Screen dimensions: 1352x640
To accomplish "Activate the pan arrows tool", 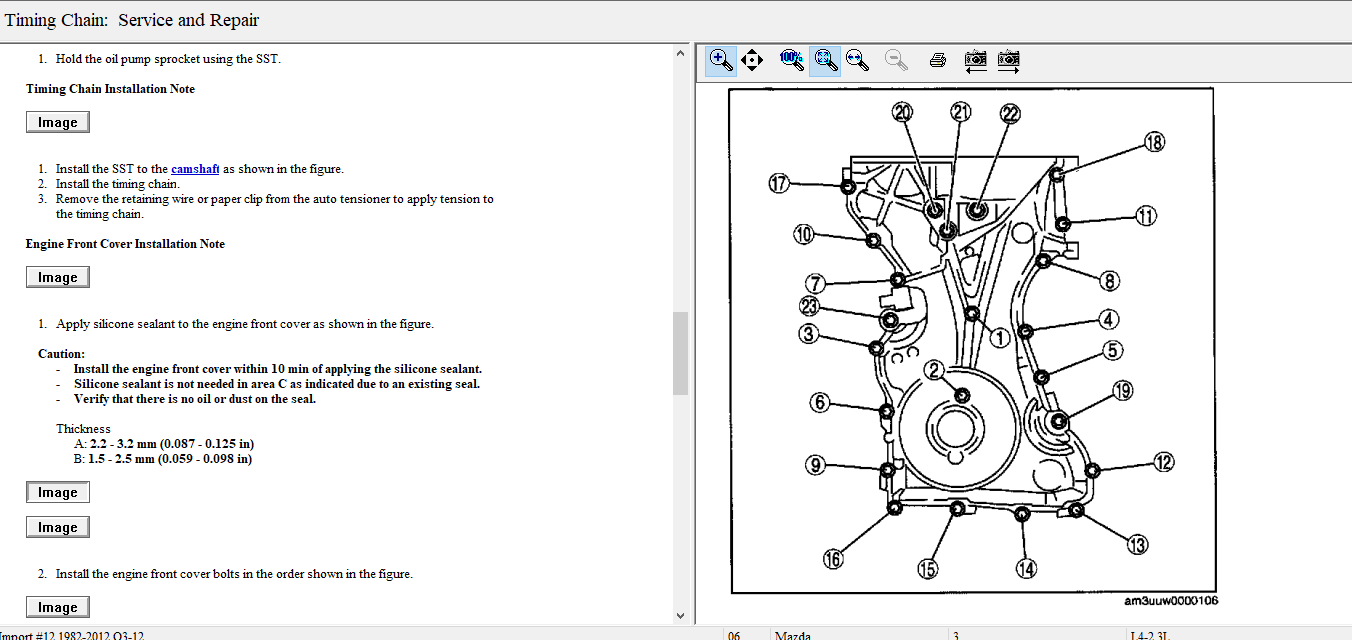I will click(x=753, y=60).
